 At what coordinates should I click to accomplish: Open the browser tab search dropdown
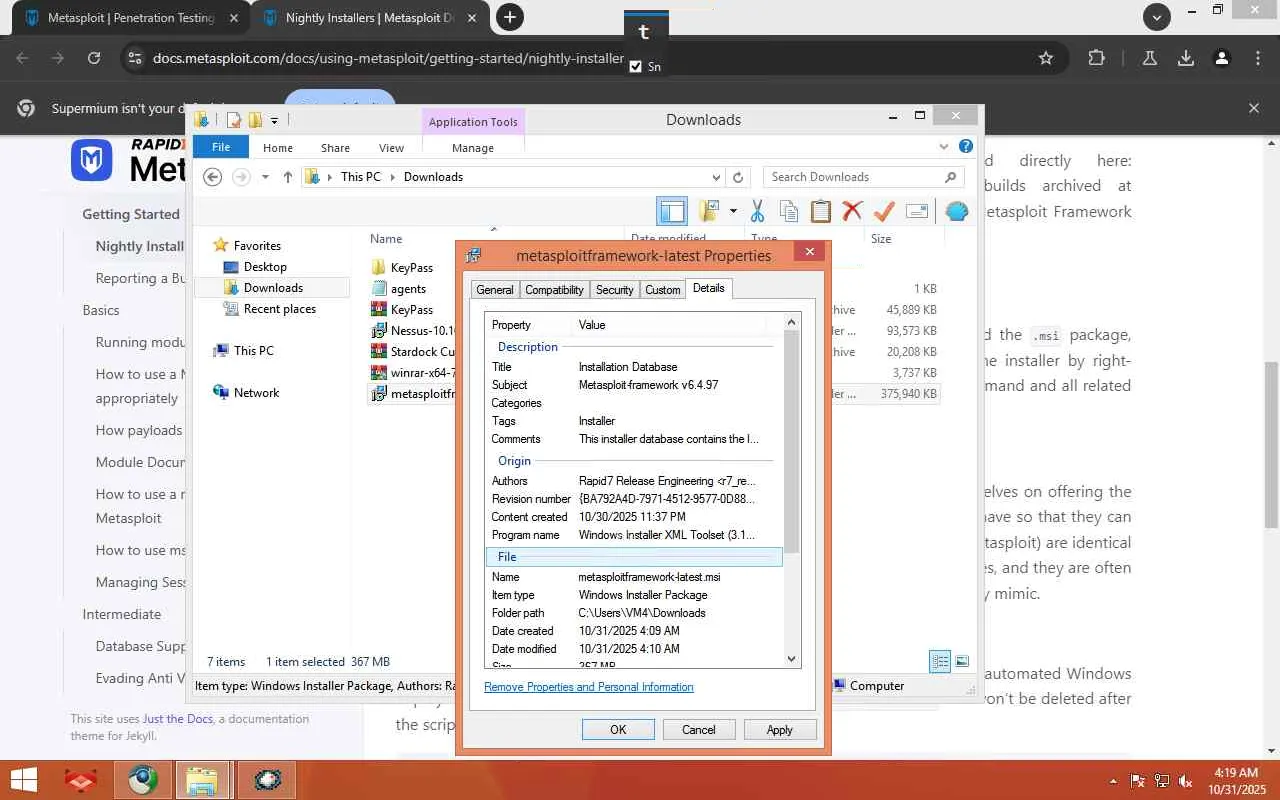click(1157, 17)
